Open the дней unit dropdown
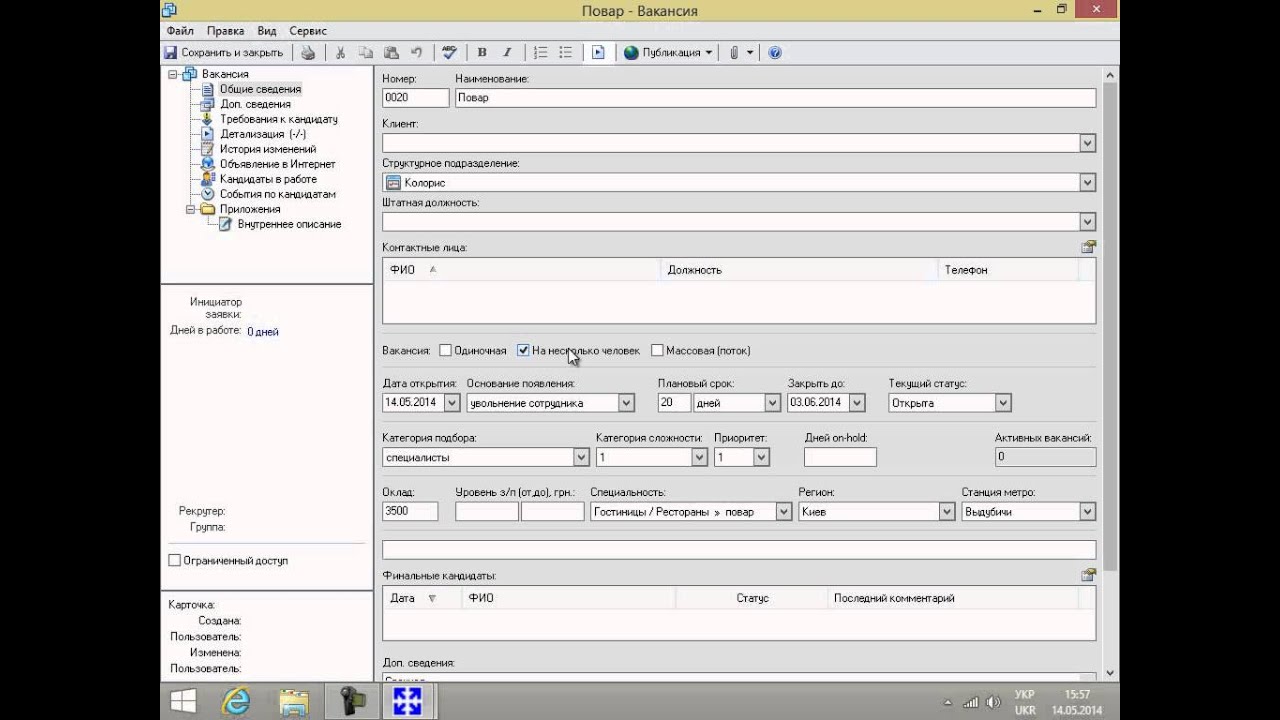Viewport: 1280px width, 720px height. pyautogui.click(x=772, y=403)
